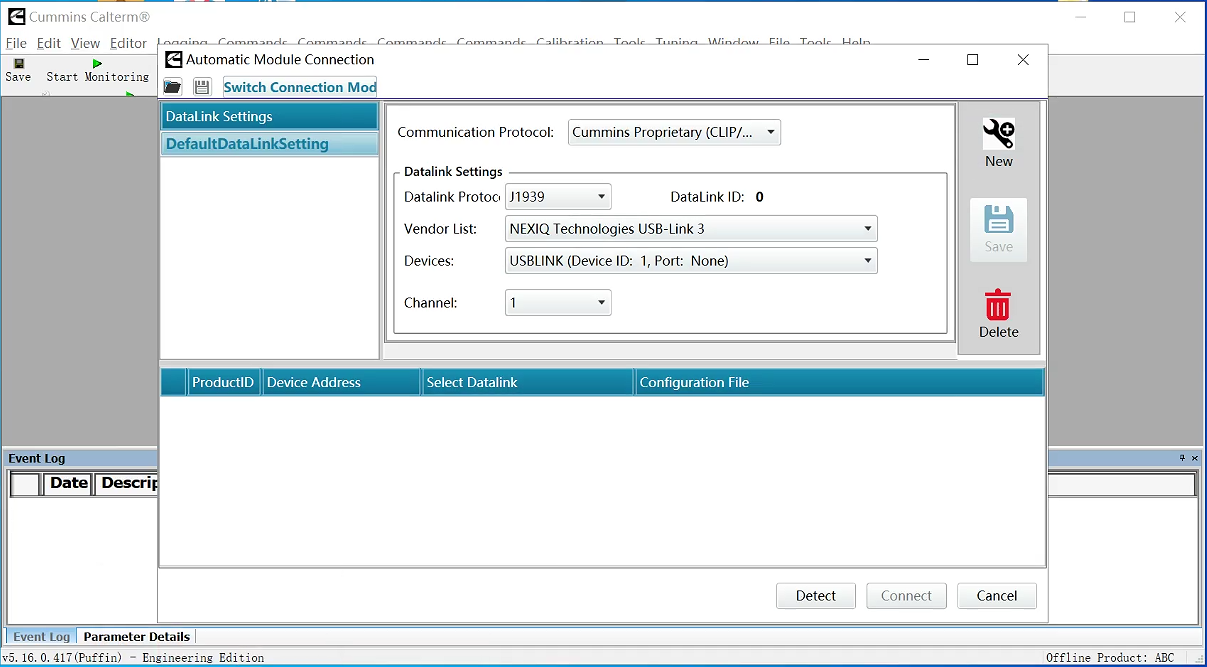This screenshot has width=1207, height=667.
Task: Click the 'DataLink ID:' label text
Action: pyautogui.click(x=707, y=197)
